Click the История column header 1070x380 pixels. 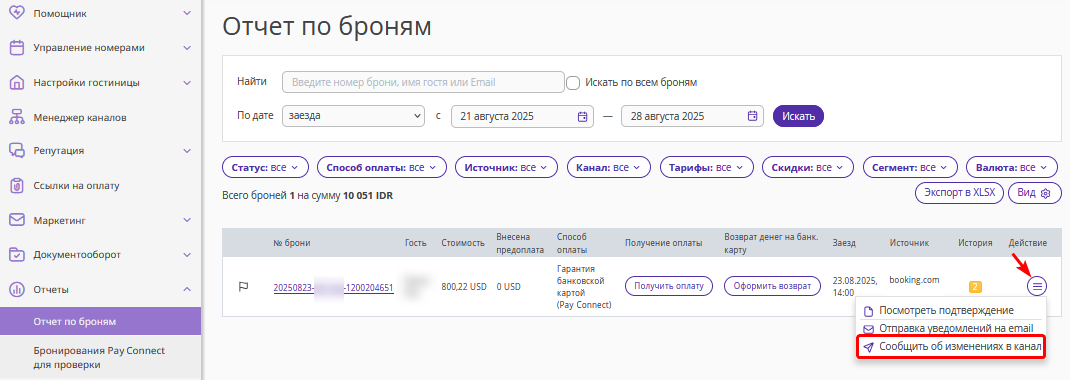point(974,242)
